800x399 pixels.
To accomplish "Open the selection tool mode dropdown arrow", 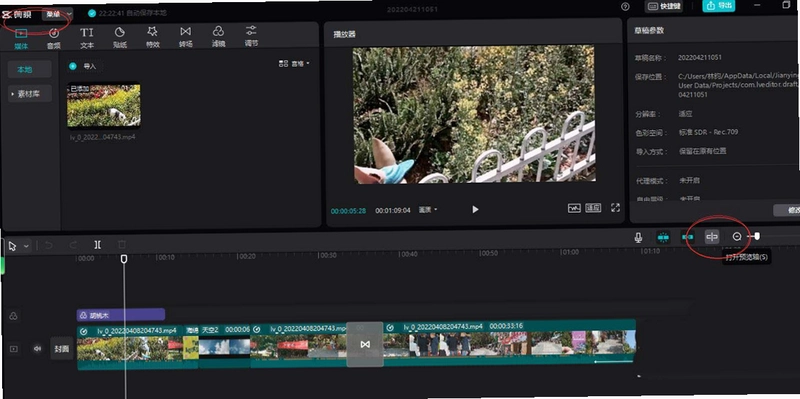I will click(26, 246).
